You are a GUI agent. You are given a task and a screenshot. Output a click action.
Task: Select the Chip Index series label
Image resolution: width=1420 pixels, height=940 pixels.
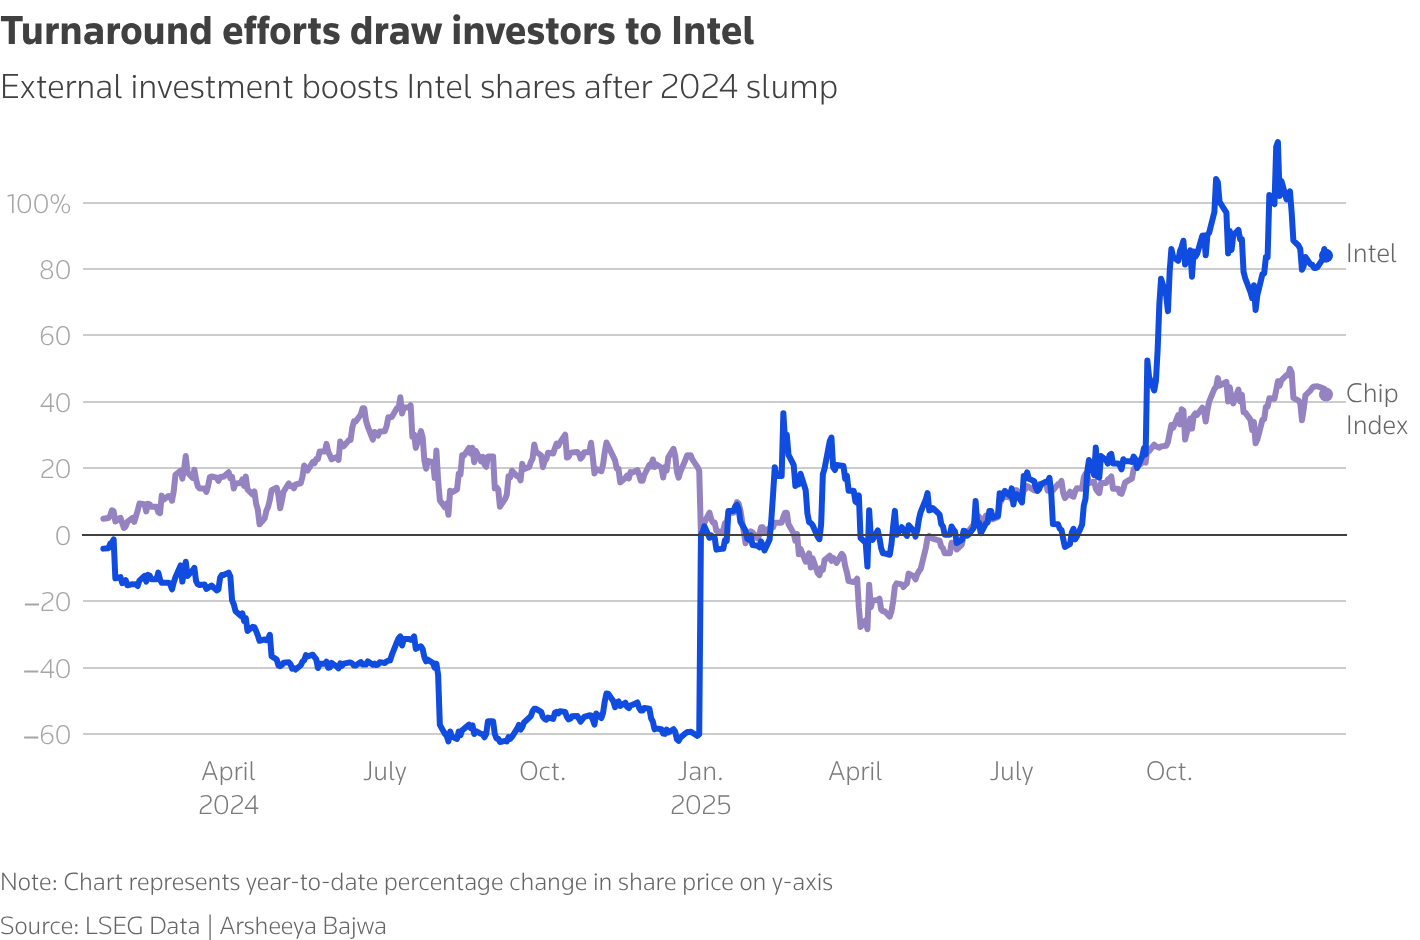pos(1376,410)
